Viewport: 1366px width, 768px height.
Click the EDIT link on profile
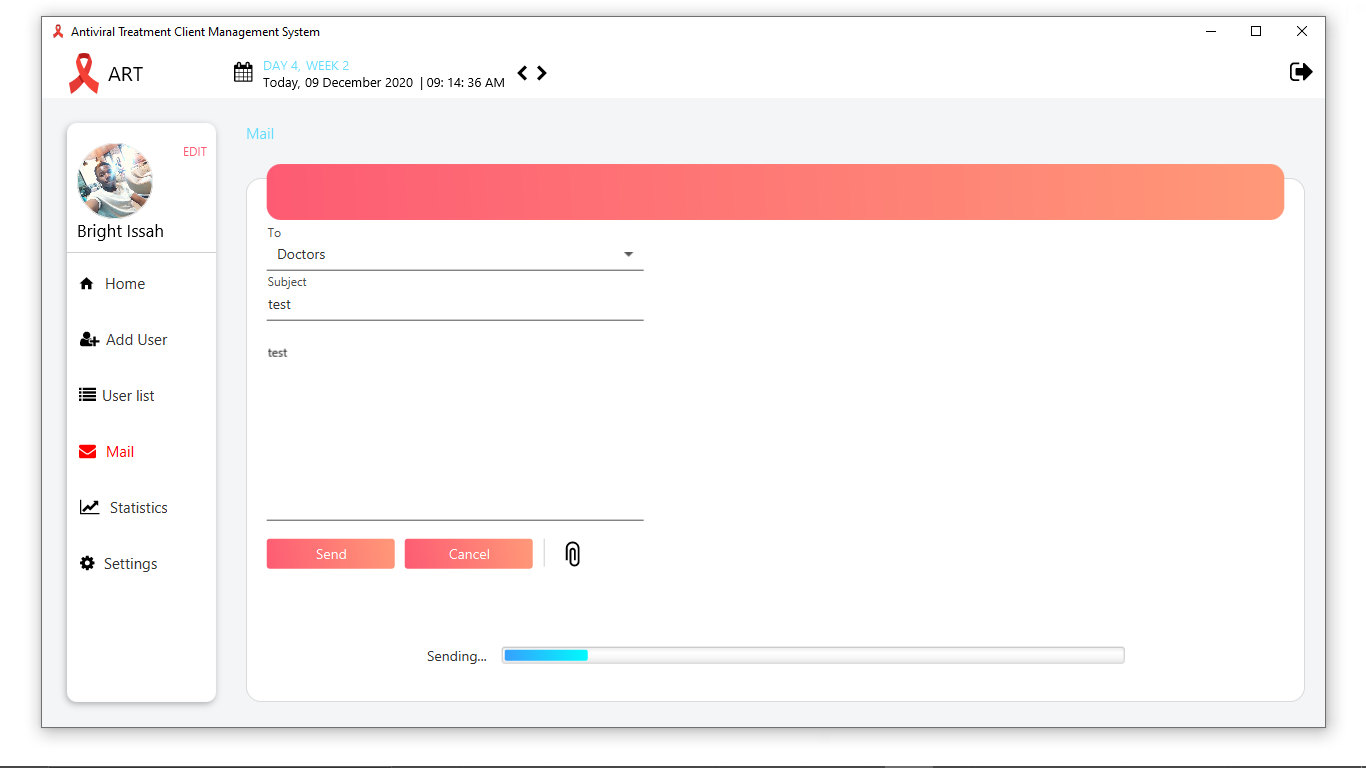click(x=194, y=151)
